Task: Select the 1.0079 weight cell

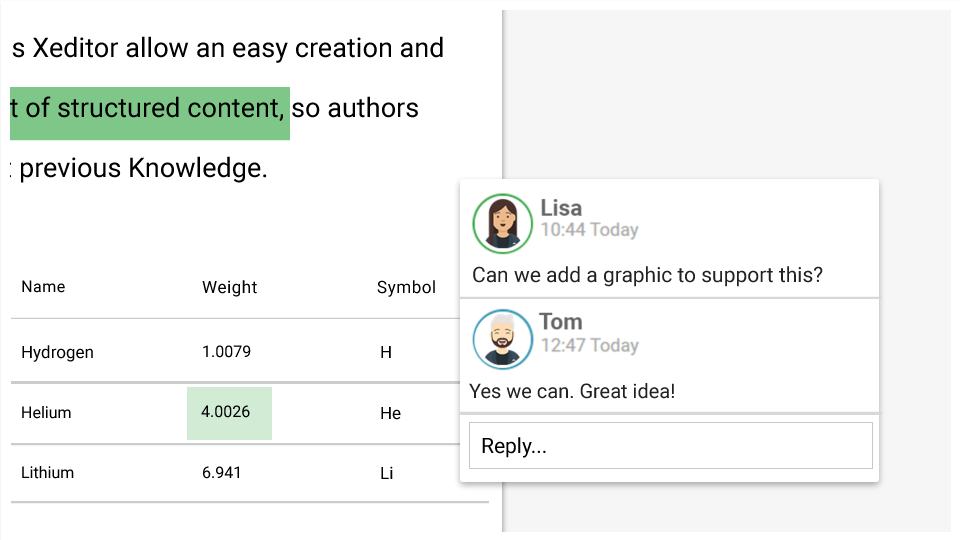Action: [x=227, y=351]
